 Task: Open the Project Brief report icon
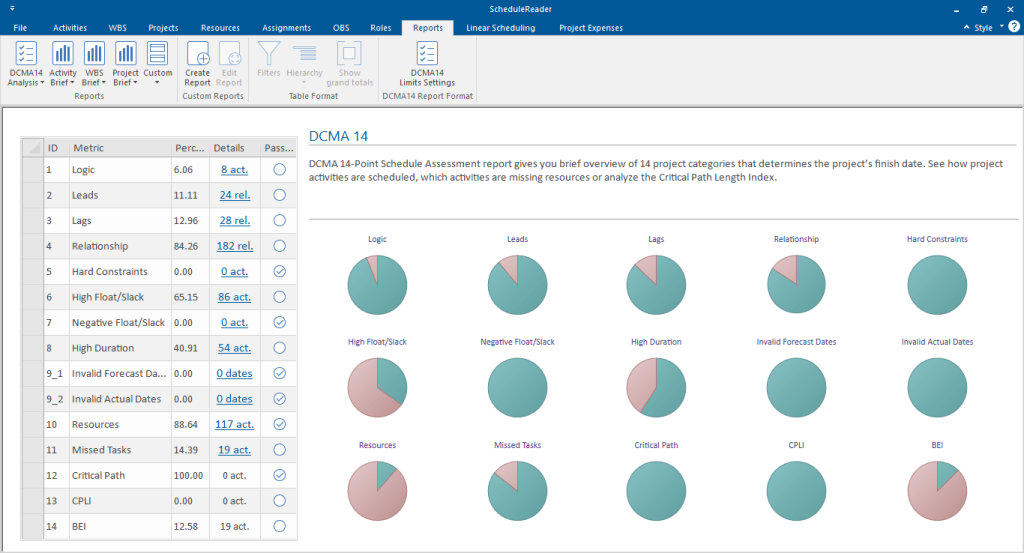126,55
